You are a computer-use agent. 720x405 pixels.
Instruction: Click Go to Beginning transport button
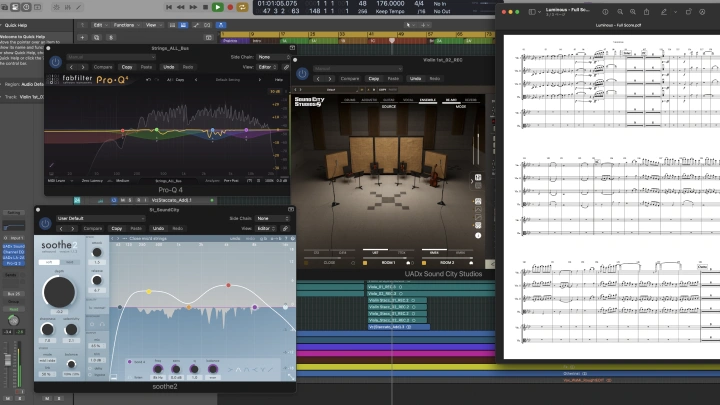click(x=169, y=7)
